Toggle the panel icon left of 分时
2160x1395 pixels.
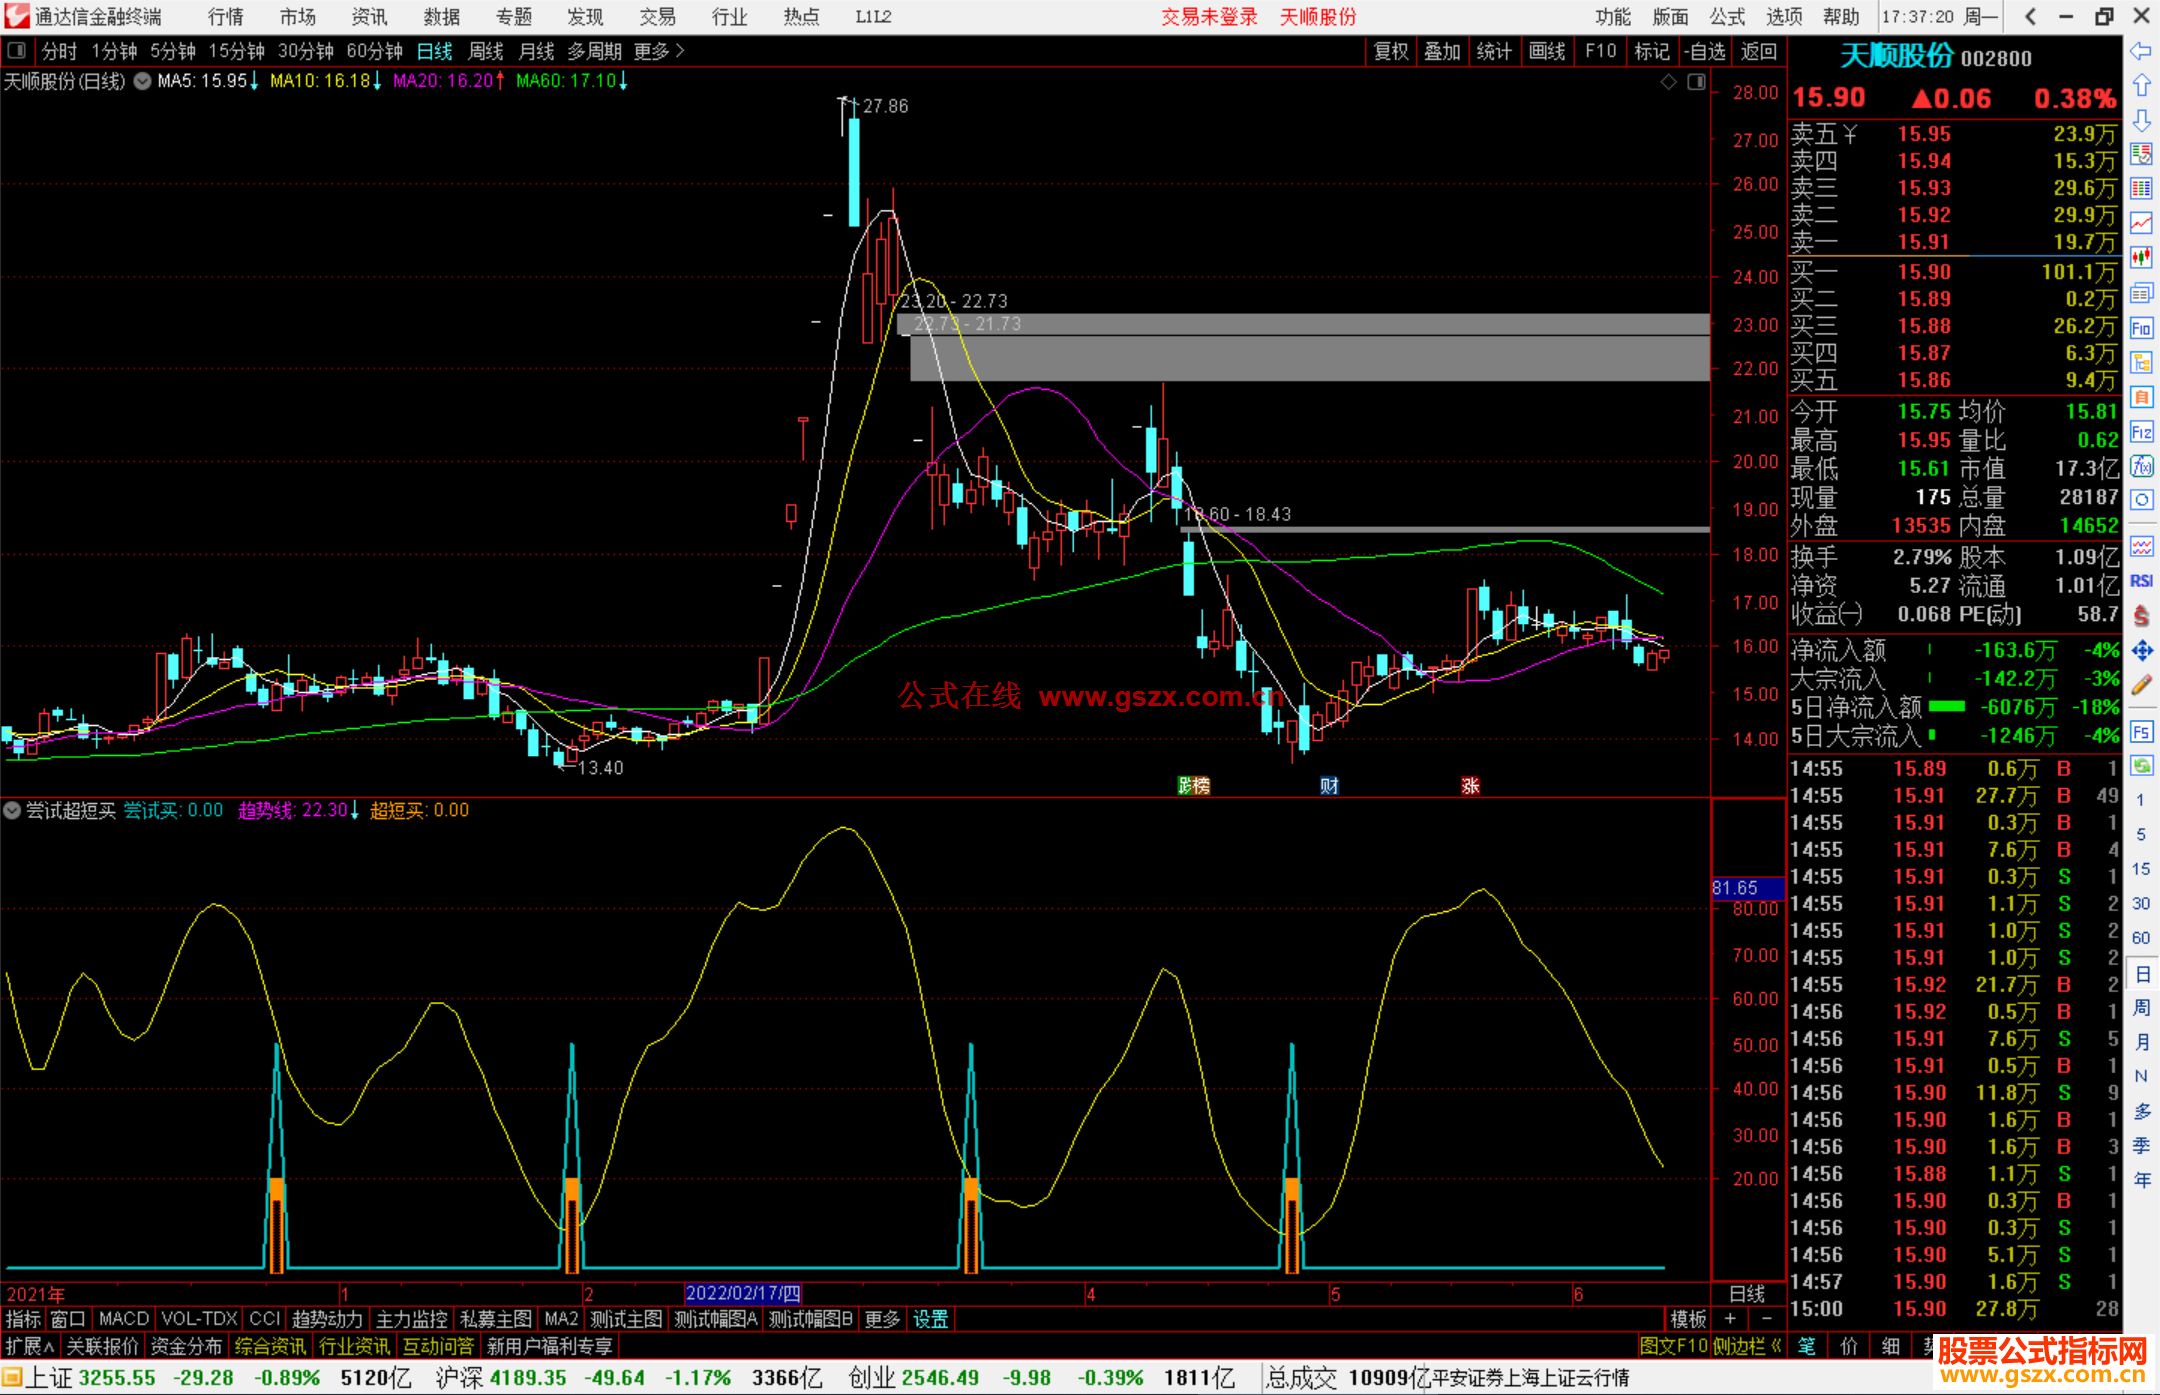(17, 50)
